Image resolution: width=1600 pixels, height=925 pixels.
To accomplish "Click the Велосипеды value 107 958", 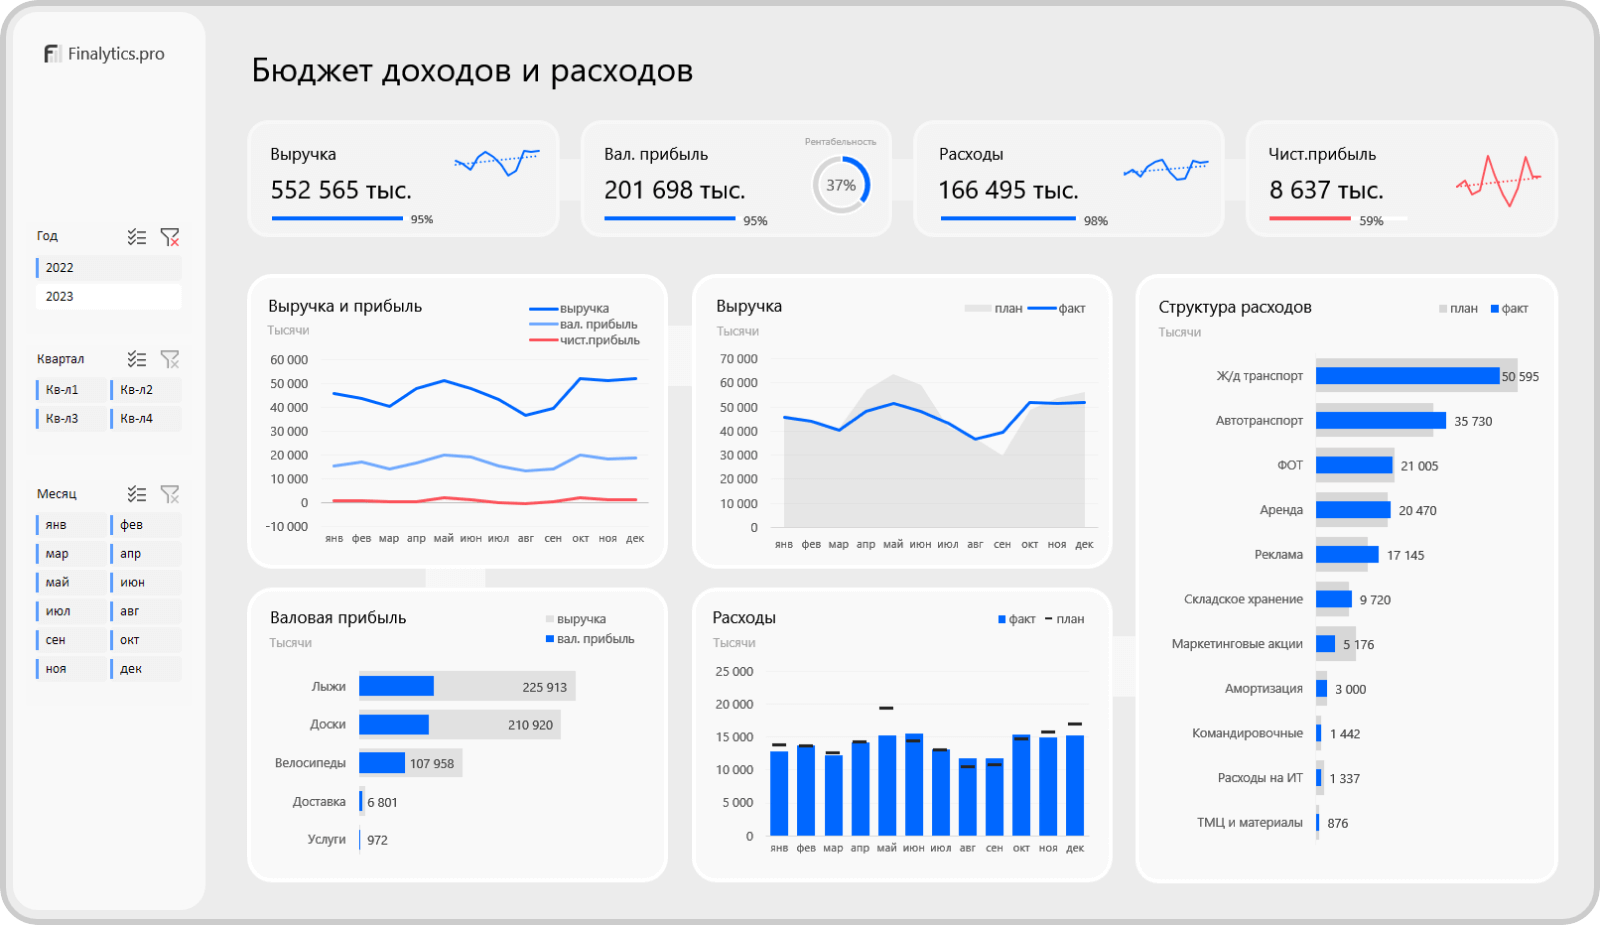I will tap(432, 764).
